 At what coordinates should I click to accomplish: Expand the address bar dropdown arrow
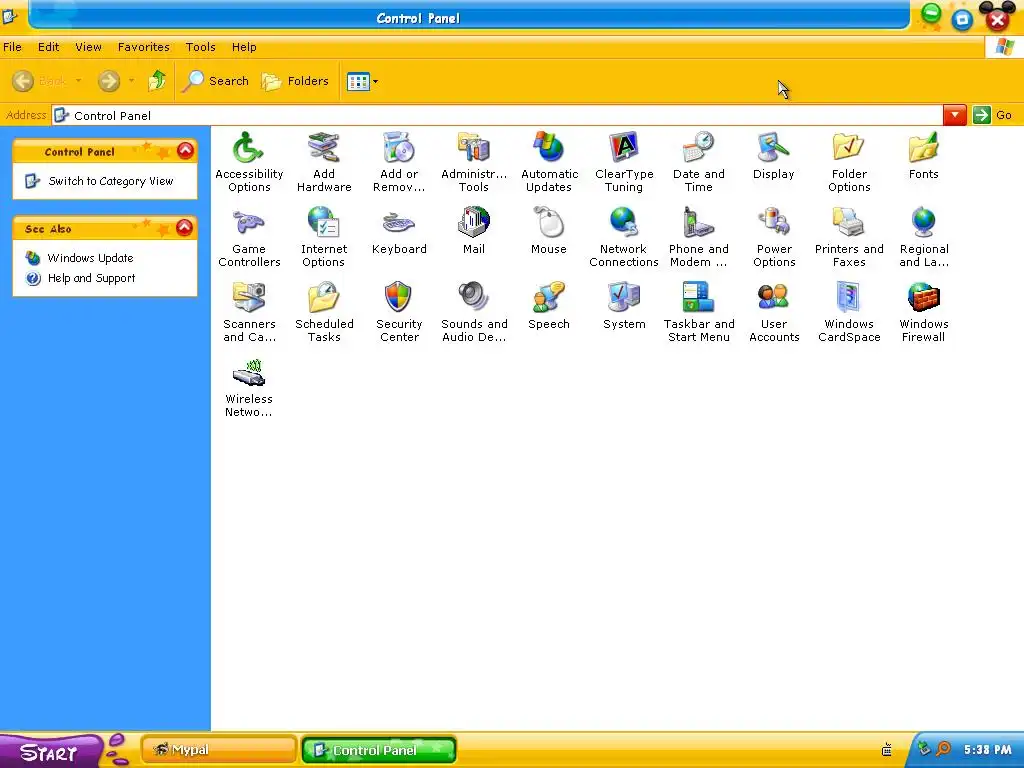click(954, 116)
